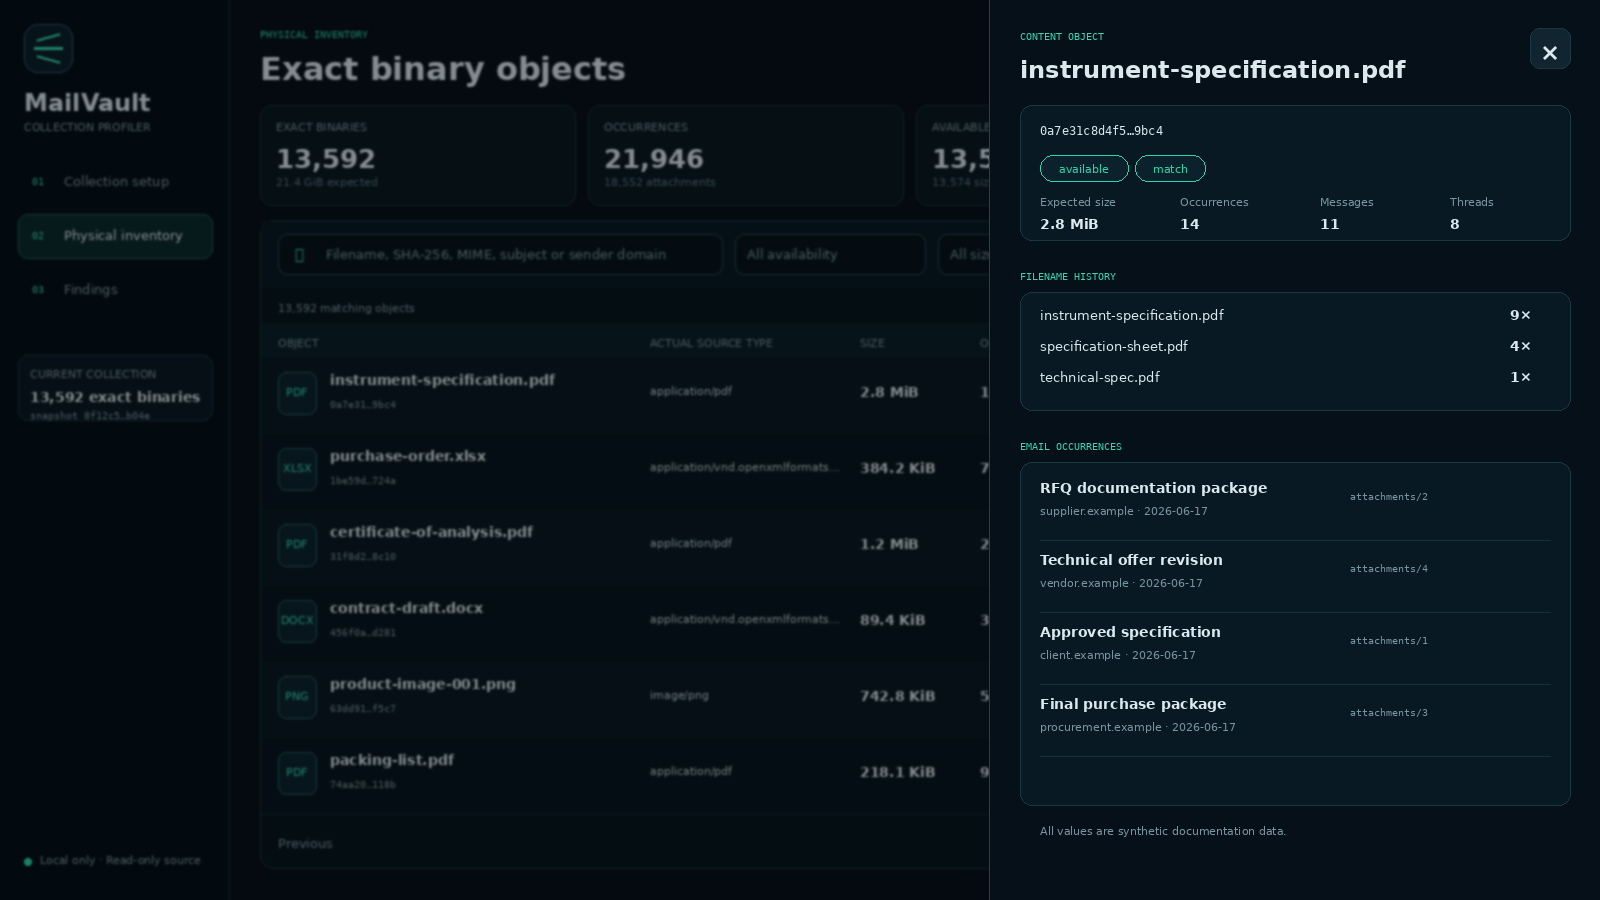Click the available status badge
Viewport: 1600px width, 900px height.
(x=1084, y=169)
